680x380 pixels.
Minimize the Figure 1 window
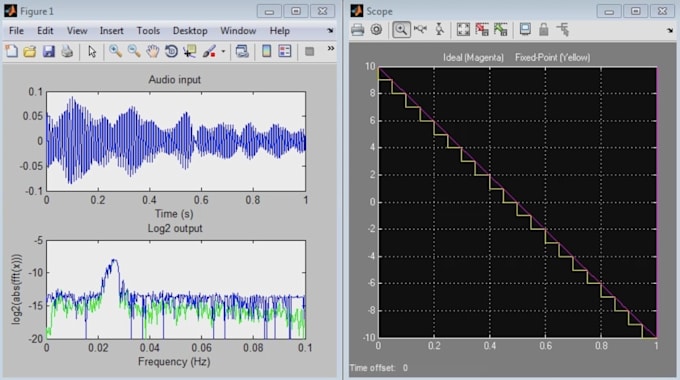pos(269,11)
